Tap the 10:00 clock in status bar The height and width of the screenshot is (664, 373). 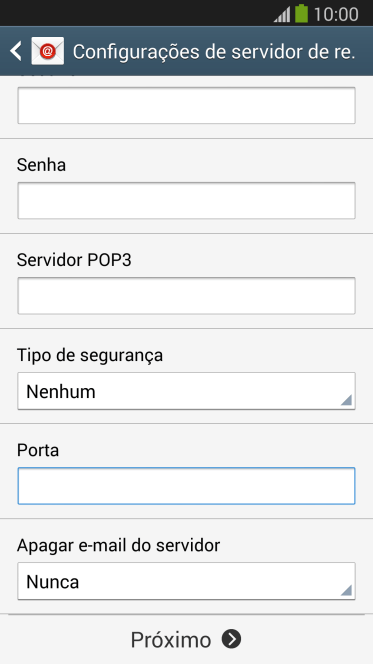tap(336, 14)
